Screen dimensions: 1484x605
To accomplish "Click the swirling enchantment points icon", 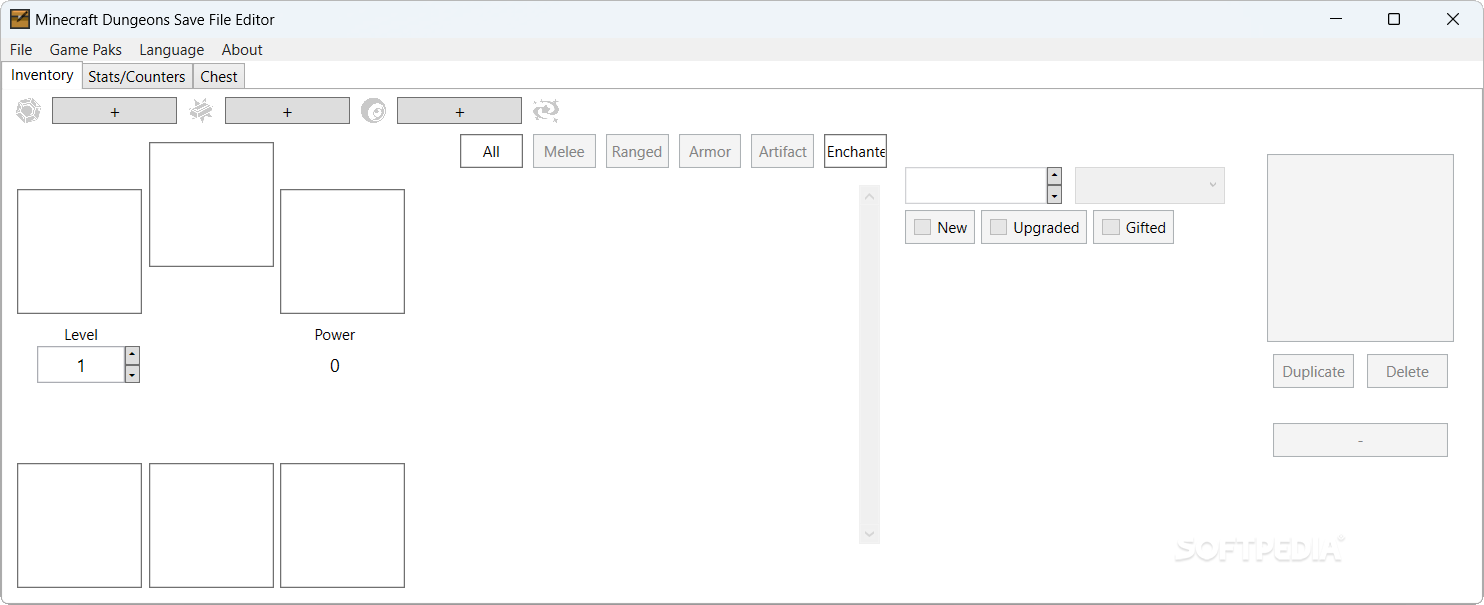I will [x=546, y=111].
